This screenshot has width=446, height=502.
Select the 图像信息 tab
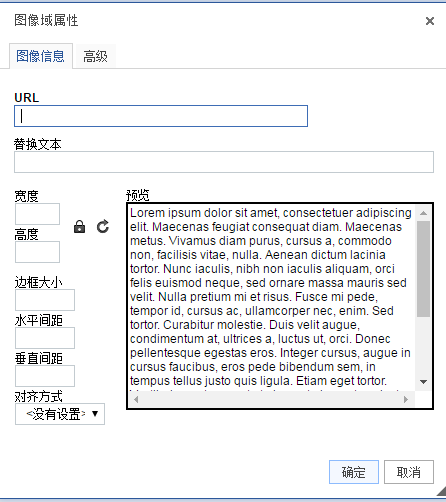[41, 56]
